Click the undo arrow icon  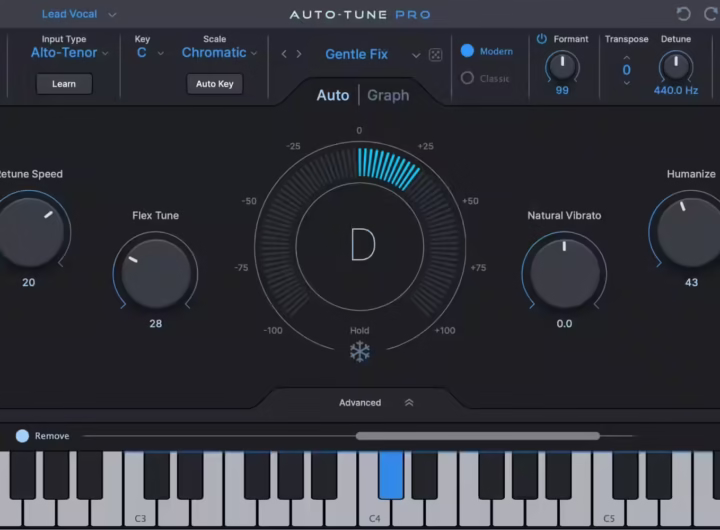click(683, 14)
